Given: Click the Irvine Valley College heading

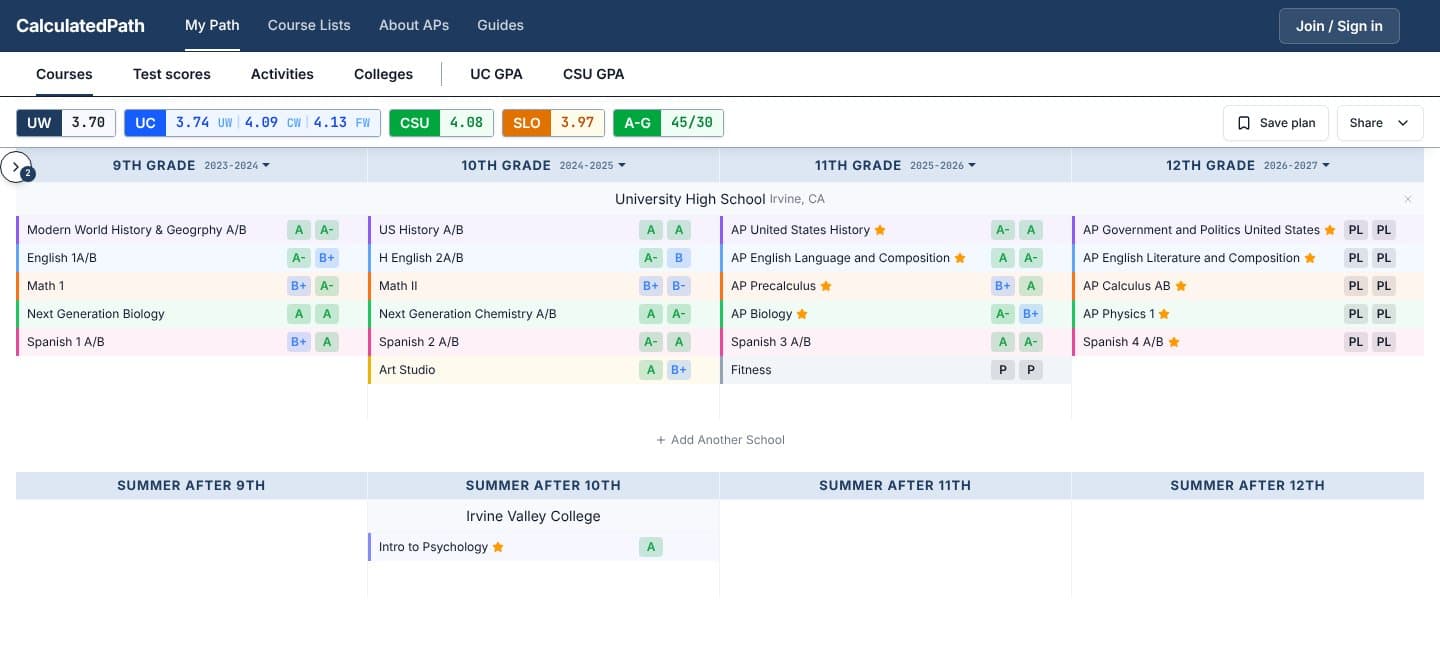Looking at the screenshot, I should point(533,517).
